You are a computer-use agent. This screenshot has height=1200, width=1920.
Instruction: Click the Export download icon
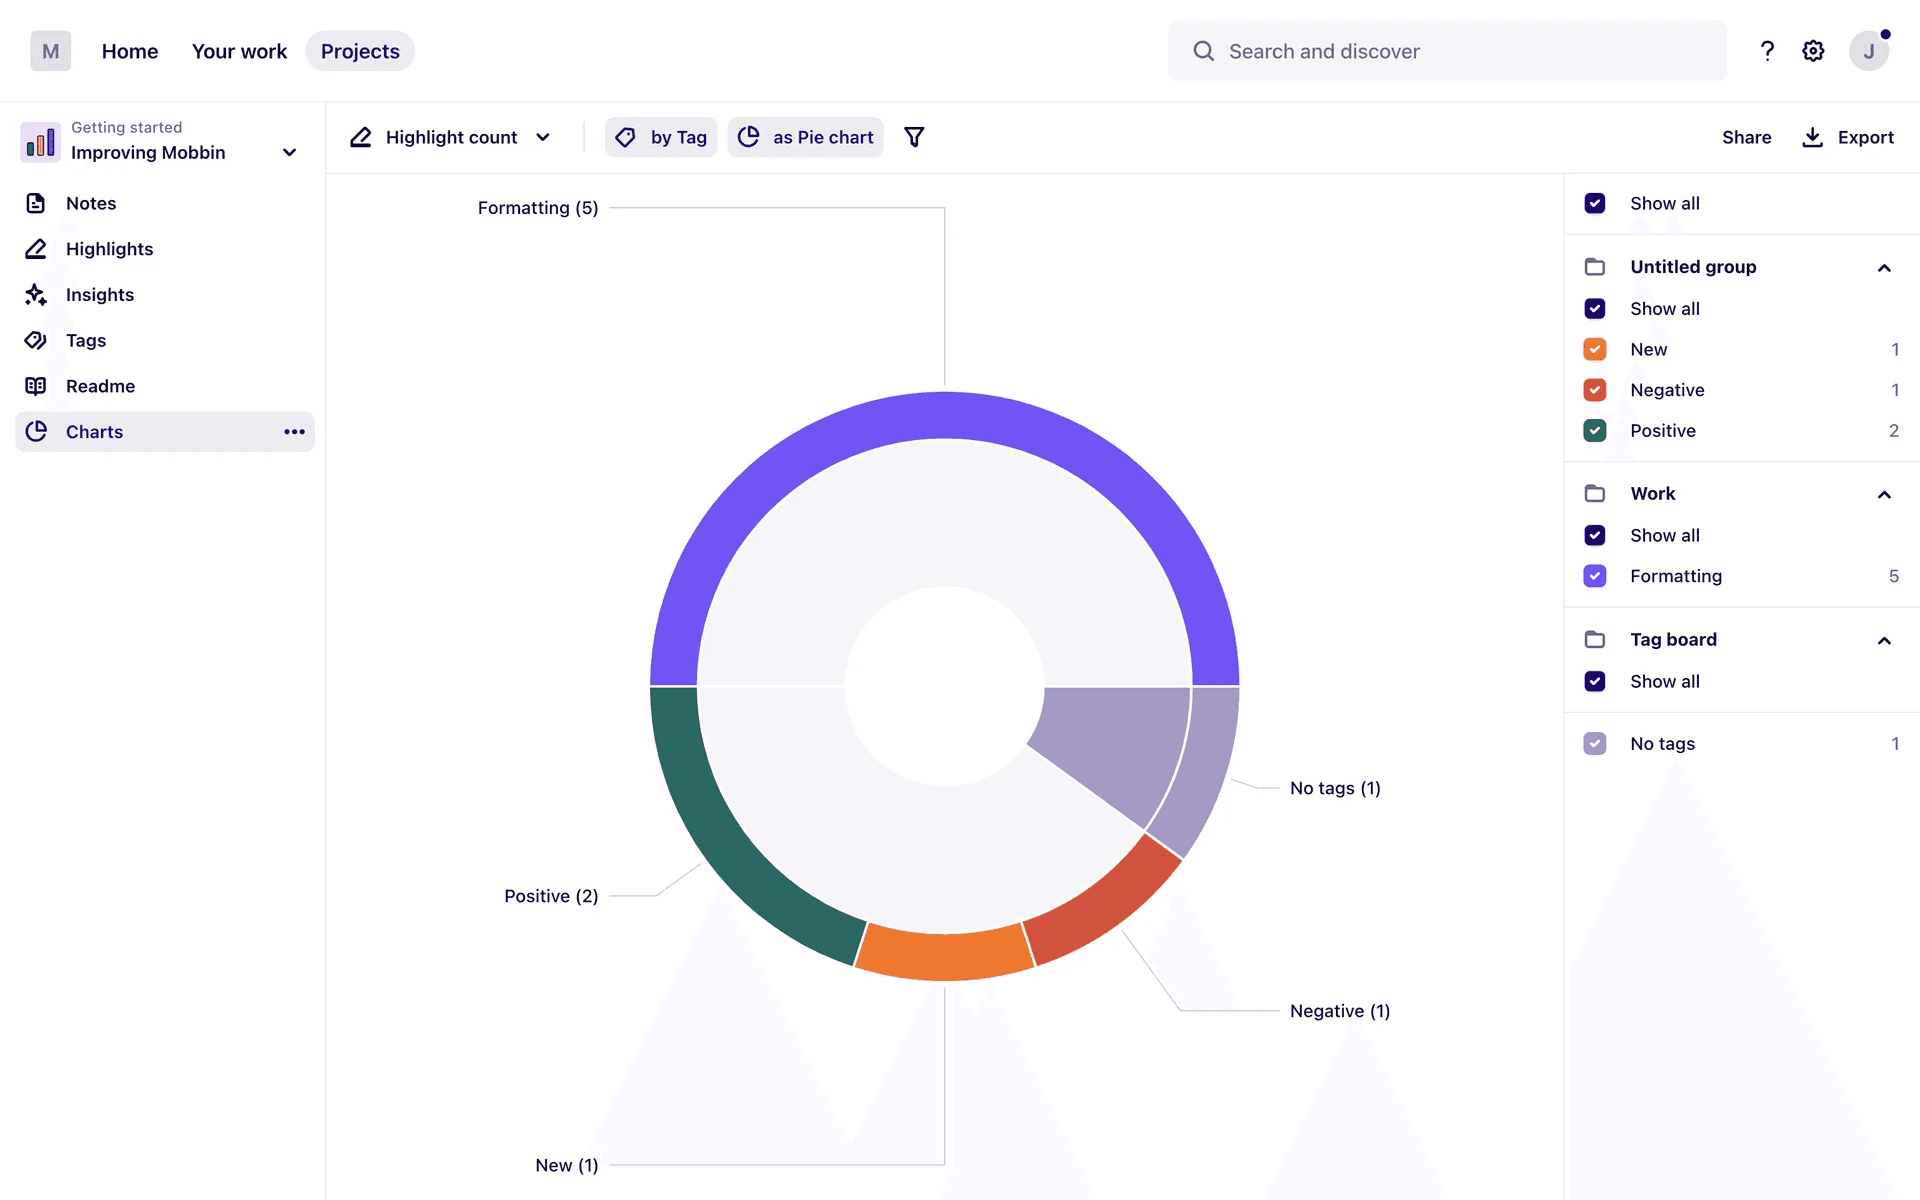coord(1812,137)
